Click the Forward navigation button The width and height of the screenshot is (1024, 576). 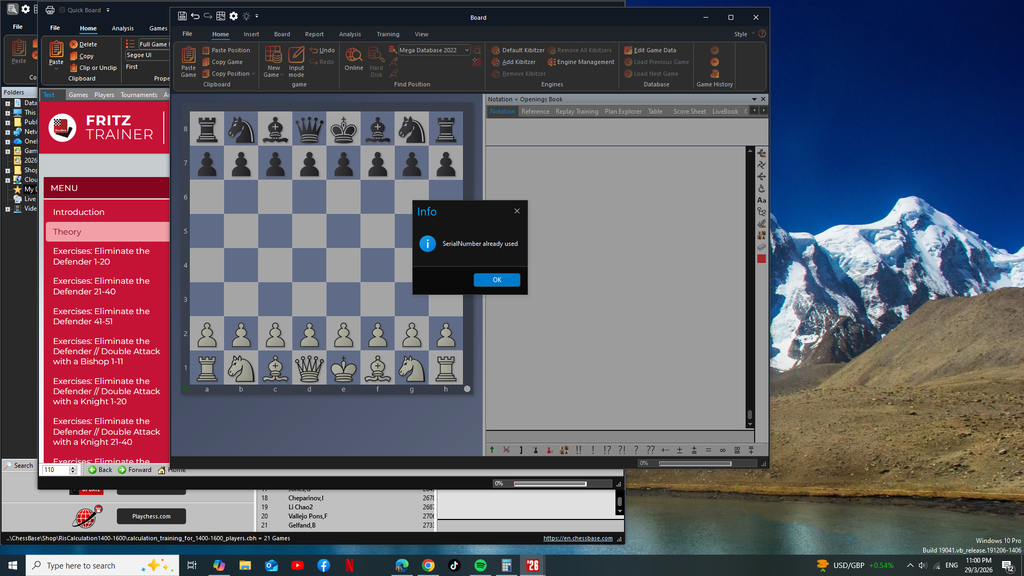[135, 470]
